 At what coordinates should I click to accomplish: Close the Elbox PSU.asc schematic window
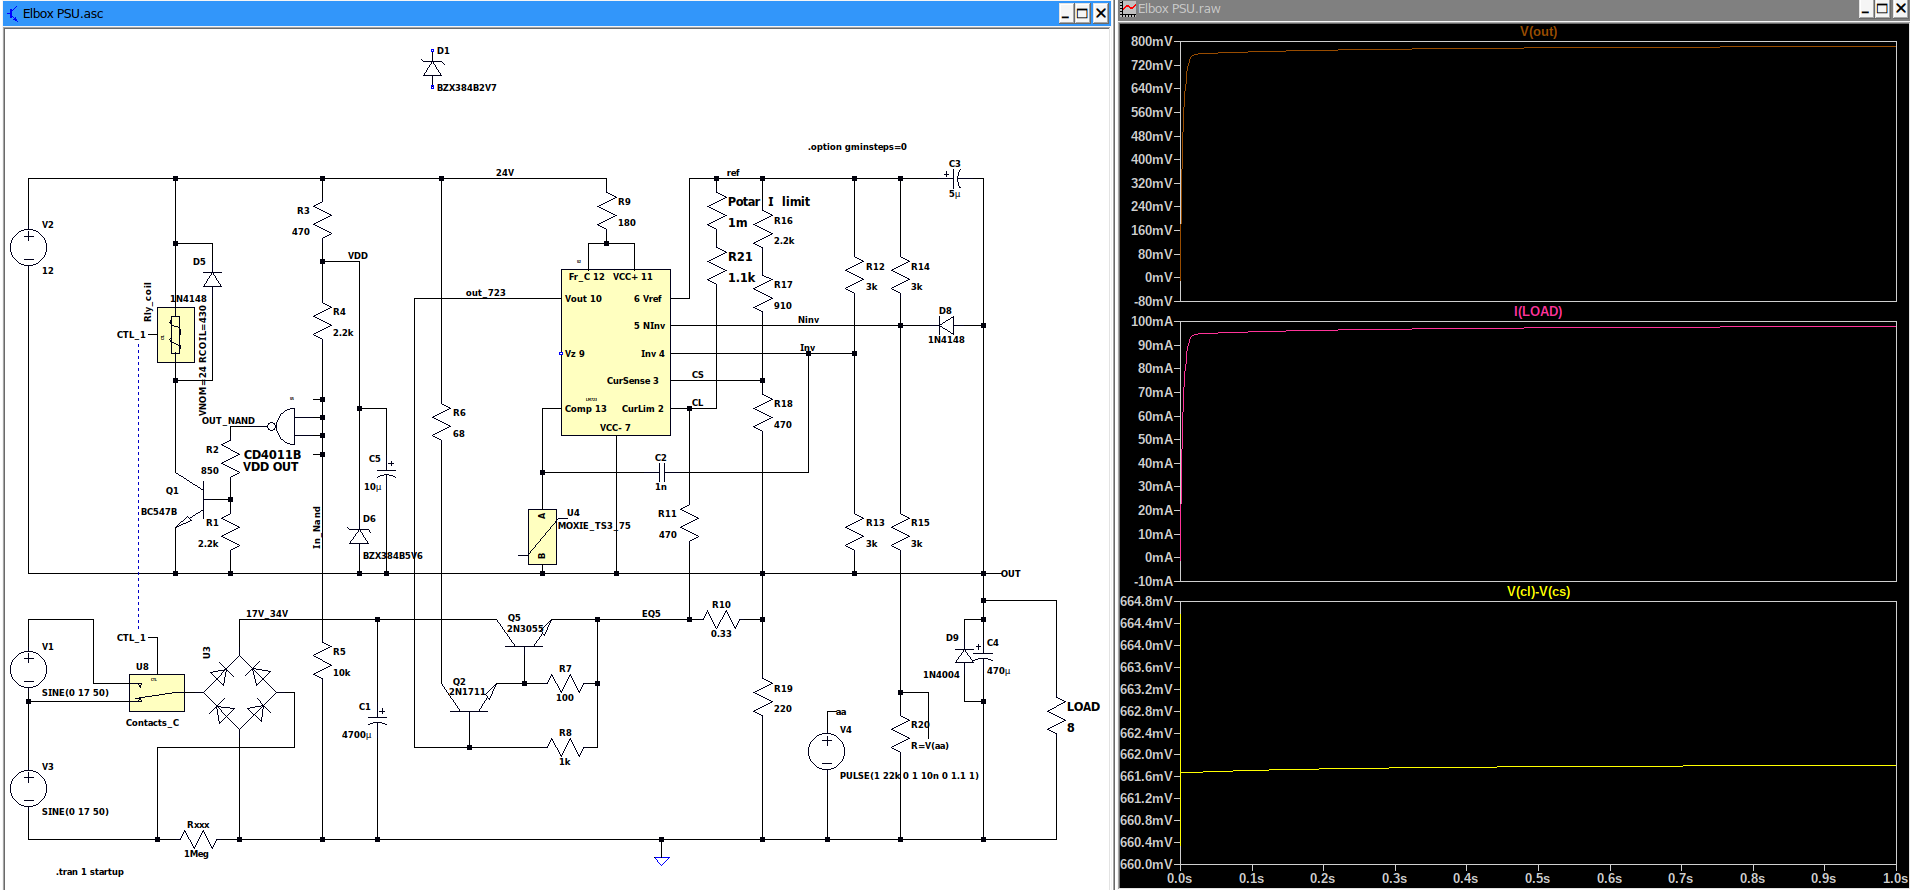[1100, 13]
